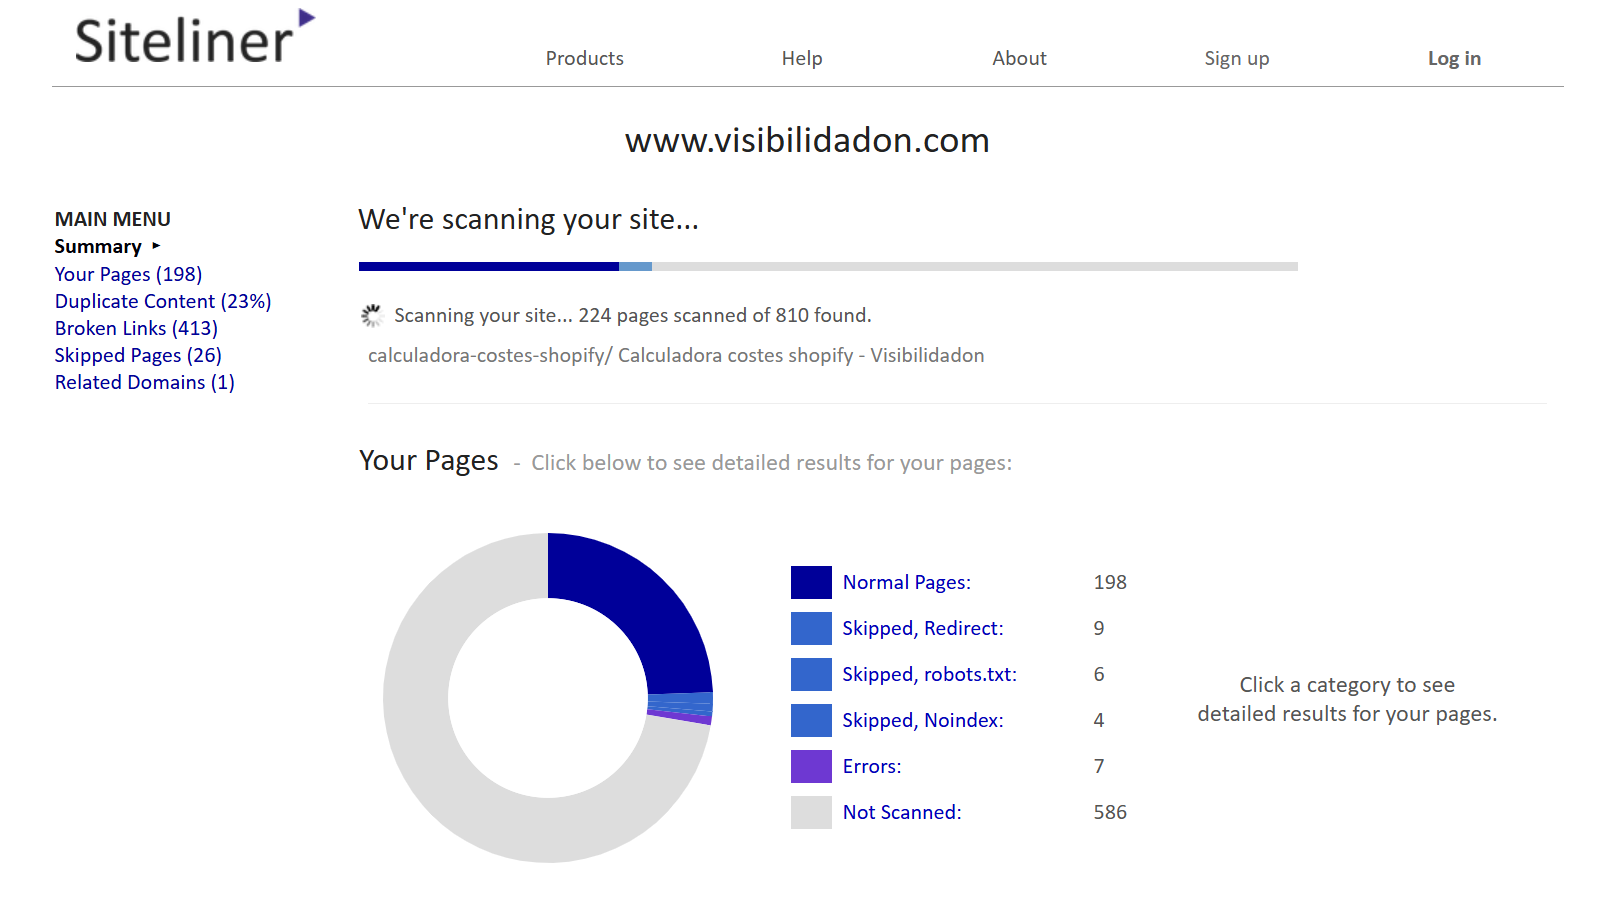
Task: Click 'We're scanning your site...' heading
Action: tap(529, 219)
